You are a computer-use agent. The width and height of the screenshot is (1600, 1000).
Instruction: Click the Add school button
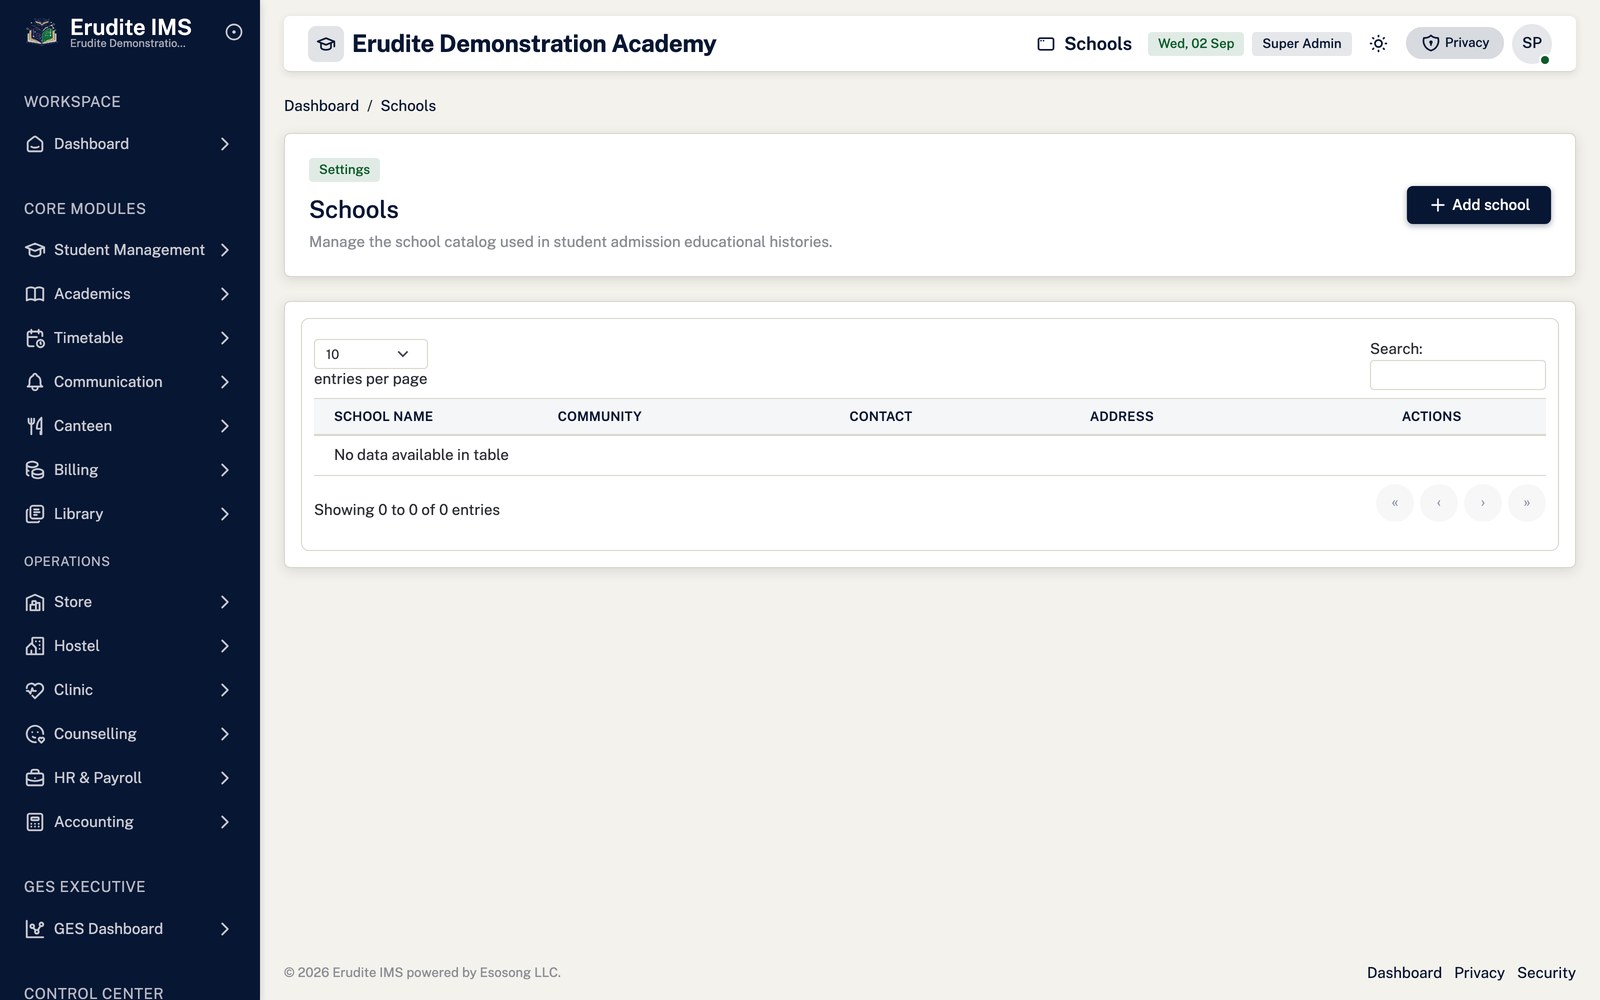pyautogui.click(x=1478, y=205)
